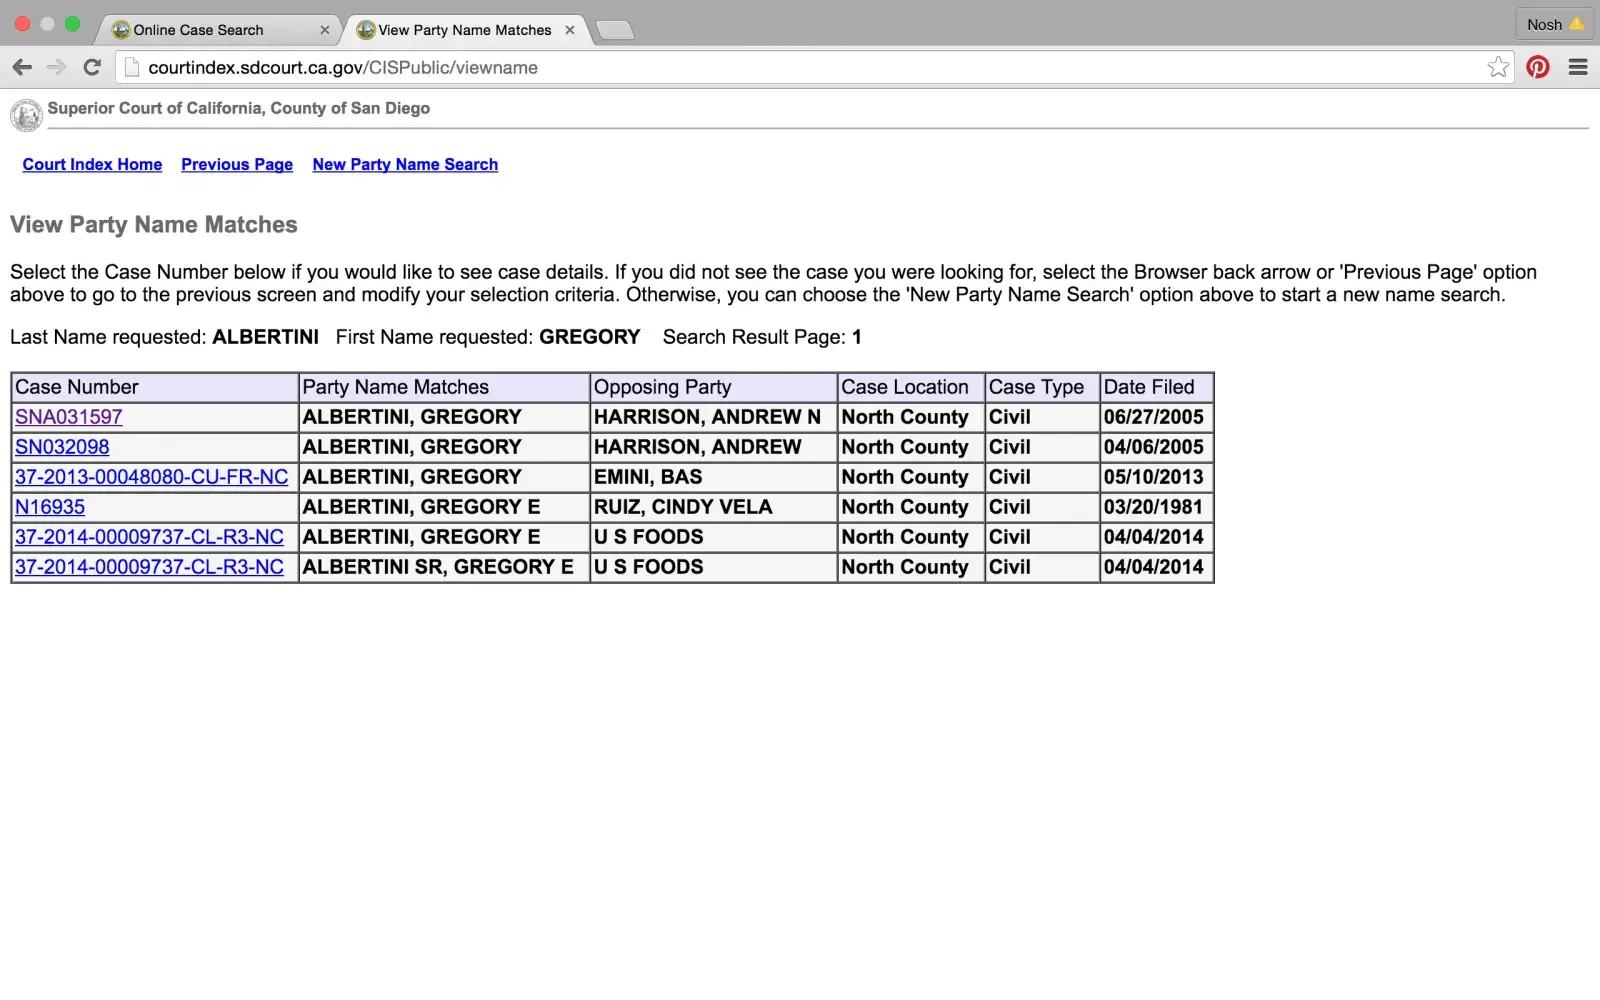Reload the current page
The image size is (1600, 1000).
[92, 67]
